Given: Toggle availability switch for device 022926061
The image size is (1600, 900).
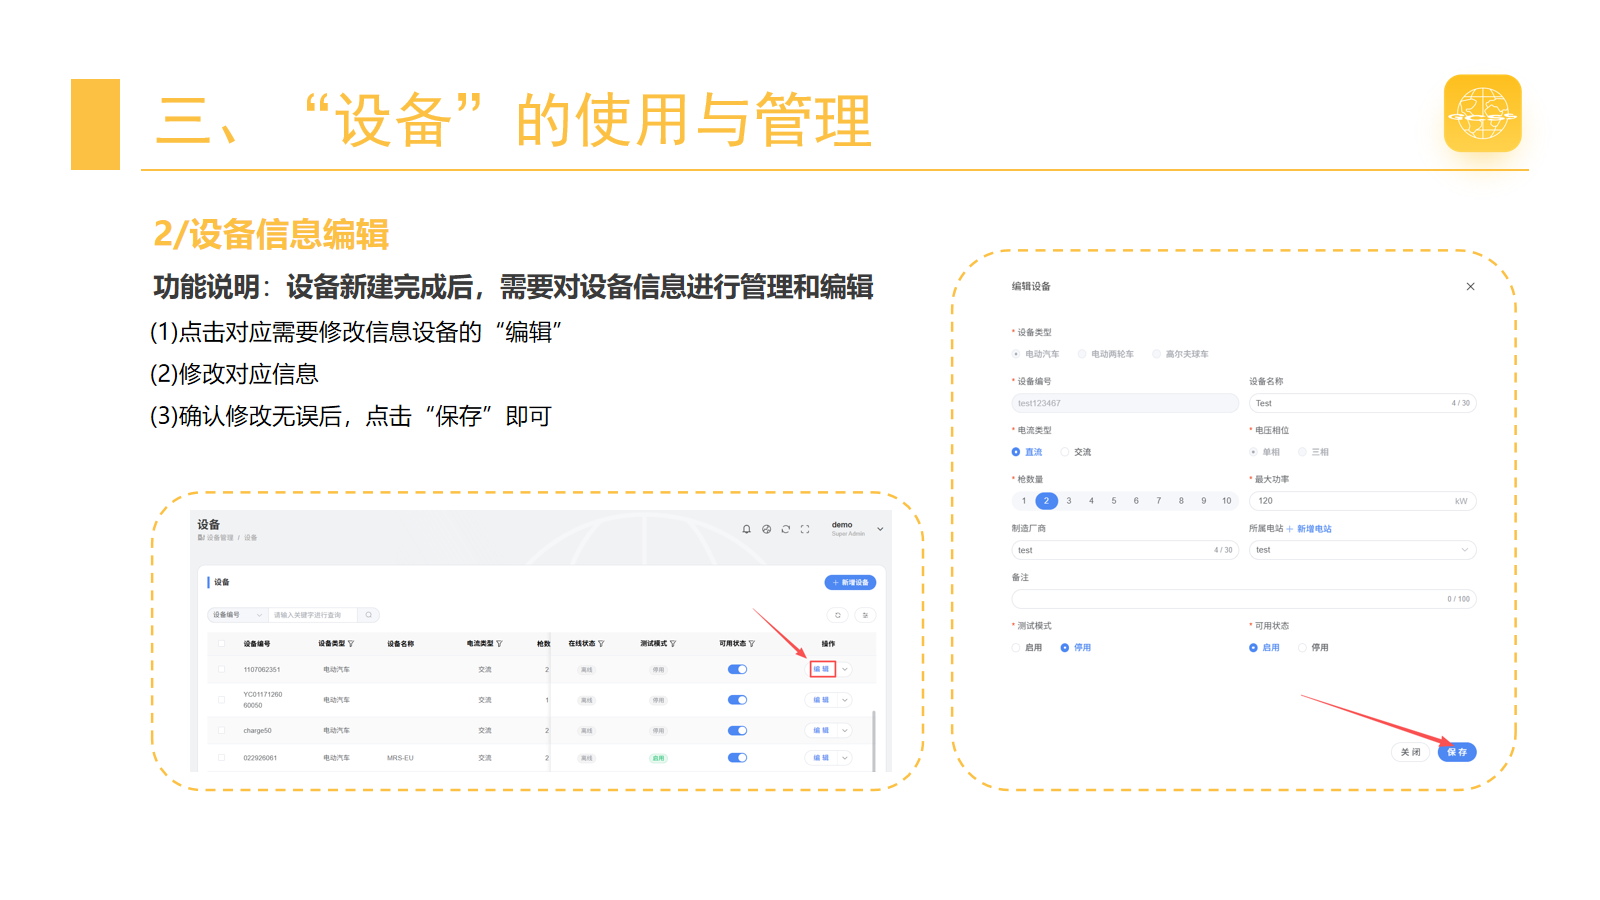Looking at the screenshot, I should click(x=738, y=758).
